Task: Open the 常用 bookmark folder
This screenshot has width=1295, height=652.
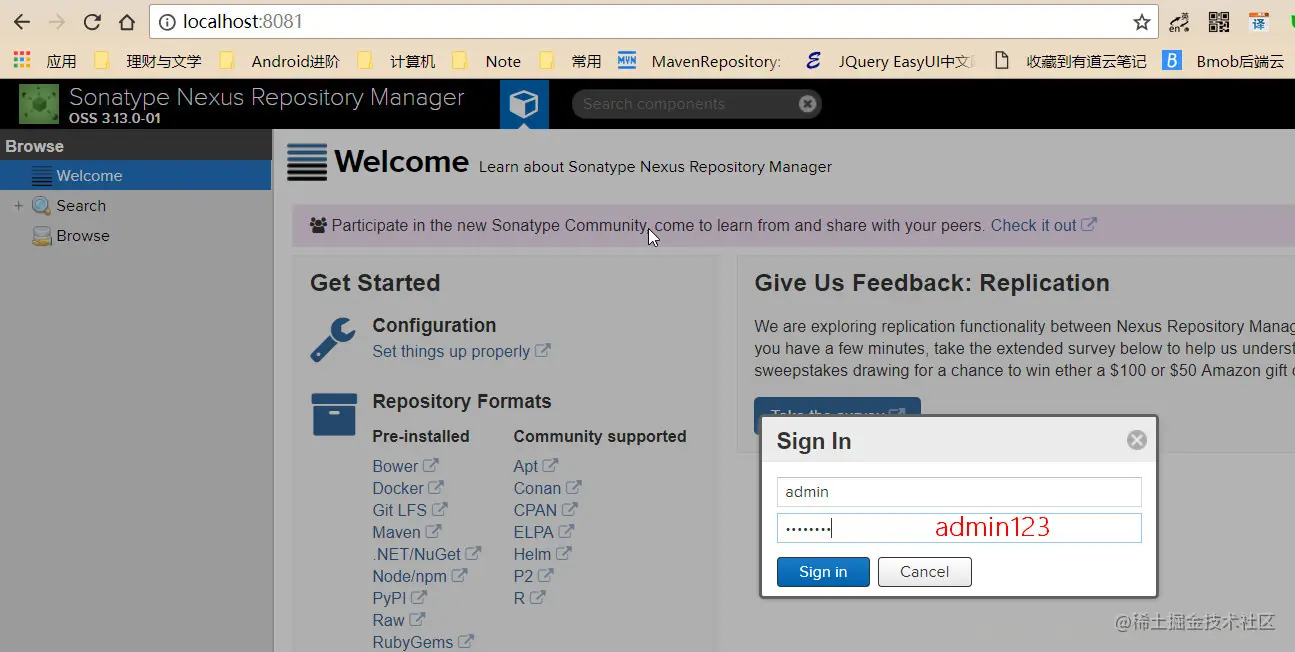Action: (x=571, y=61)
